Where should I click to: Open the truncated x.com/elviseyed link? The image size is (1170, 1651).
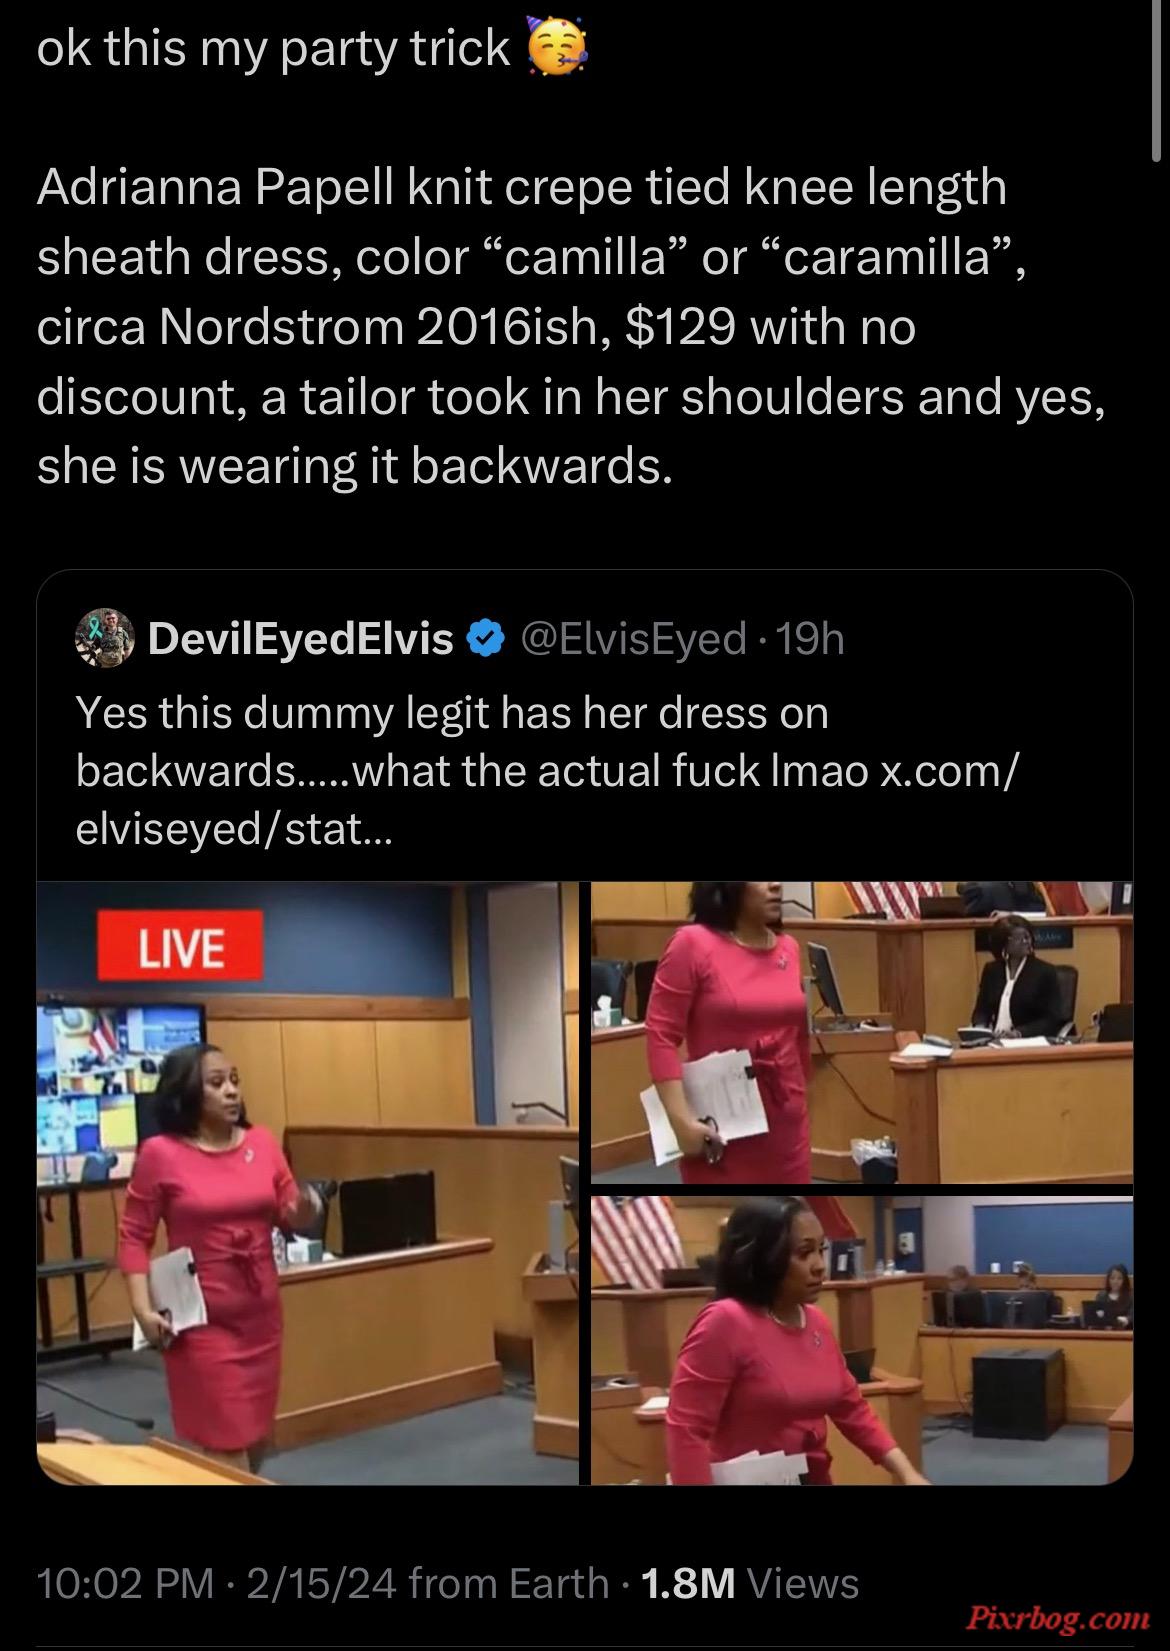coord(545,800)
